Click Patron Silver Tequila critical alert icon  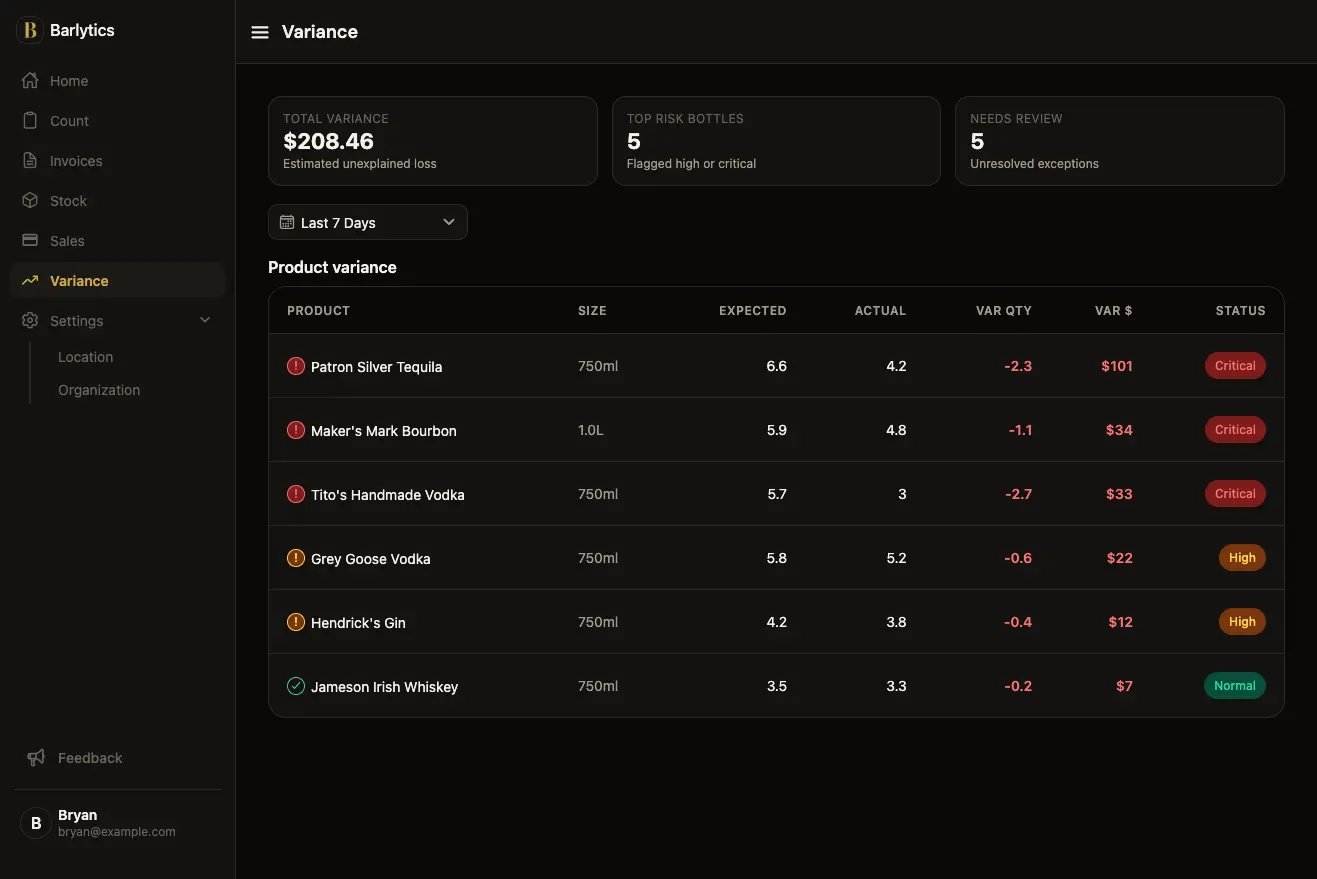[296, 366]
